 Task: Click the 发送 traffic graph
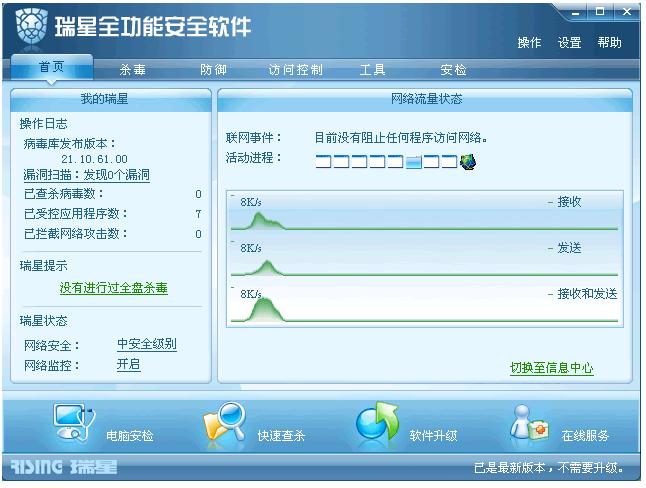pyautogui.click(x=424, y=259)
